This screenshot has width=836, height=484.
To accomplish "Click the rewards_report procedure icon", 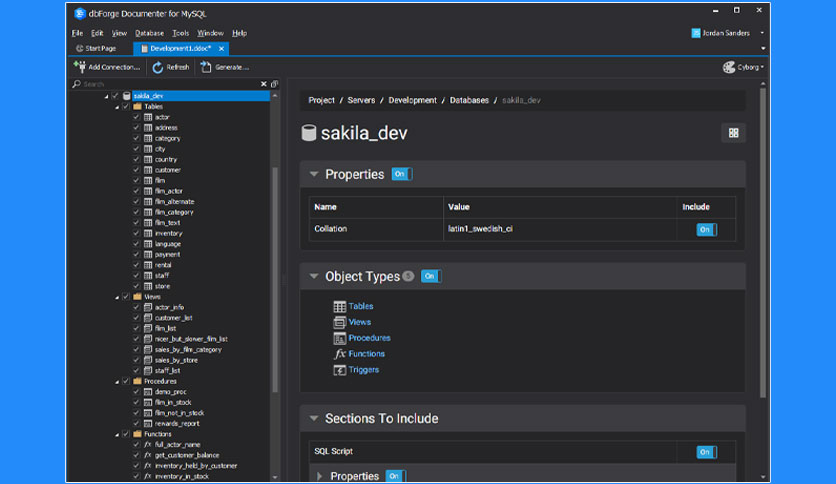I will [148, 423].
